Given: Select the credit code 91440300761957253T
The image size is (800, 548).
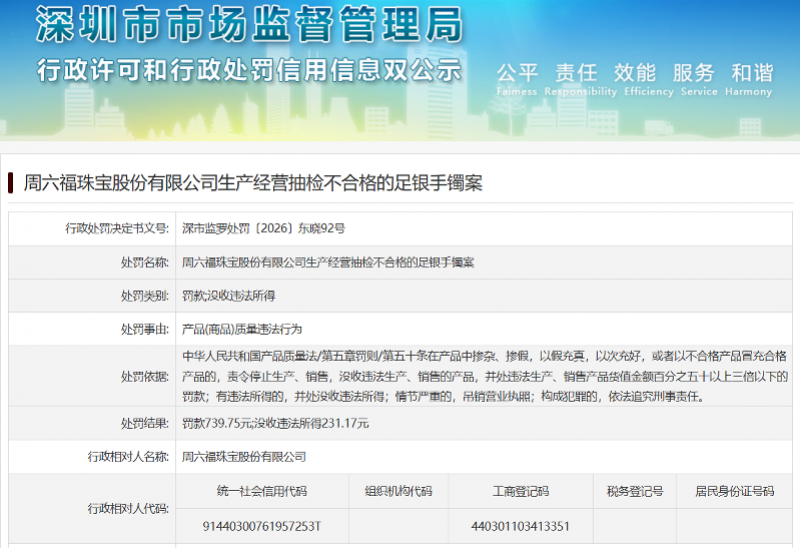Looking at the screenshot, I should (x=262, y=526).
